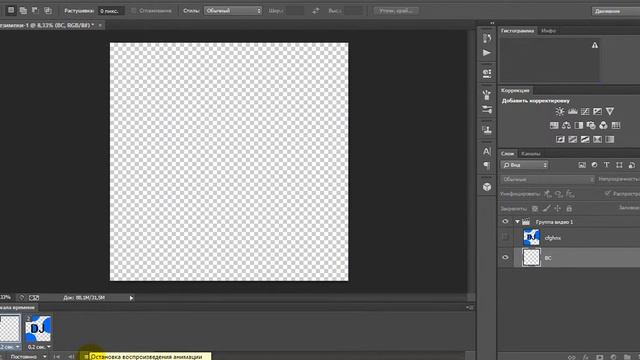The width and height of the screenshot is (640, 360).
Task: Select the Subtract from selection mode icon
Action: click(36, 10)
